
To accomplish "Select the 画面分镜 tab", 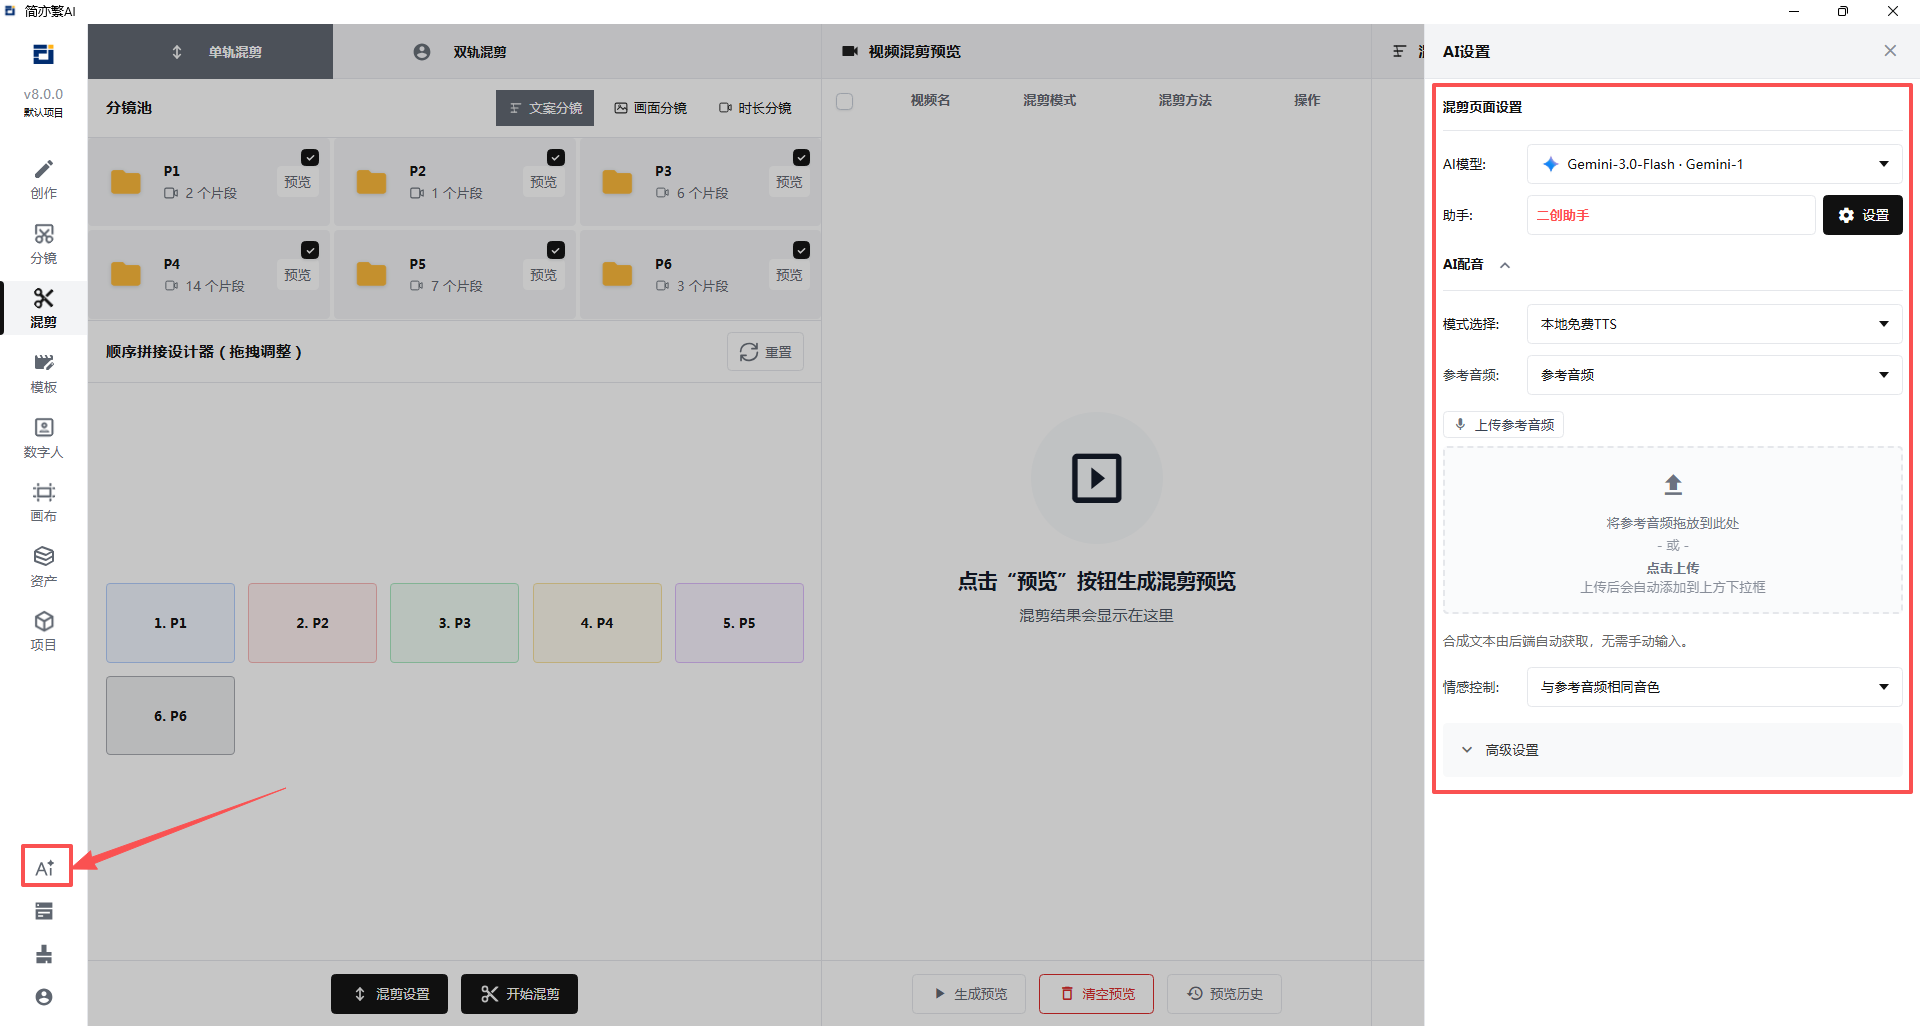I will coord(650,108).
